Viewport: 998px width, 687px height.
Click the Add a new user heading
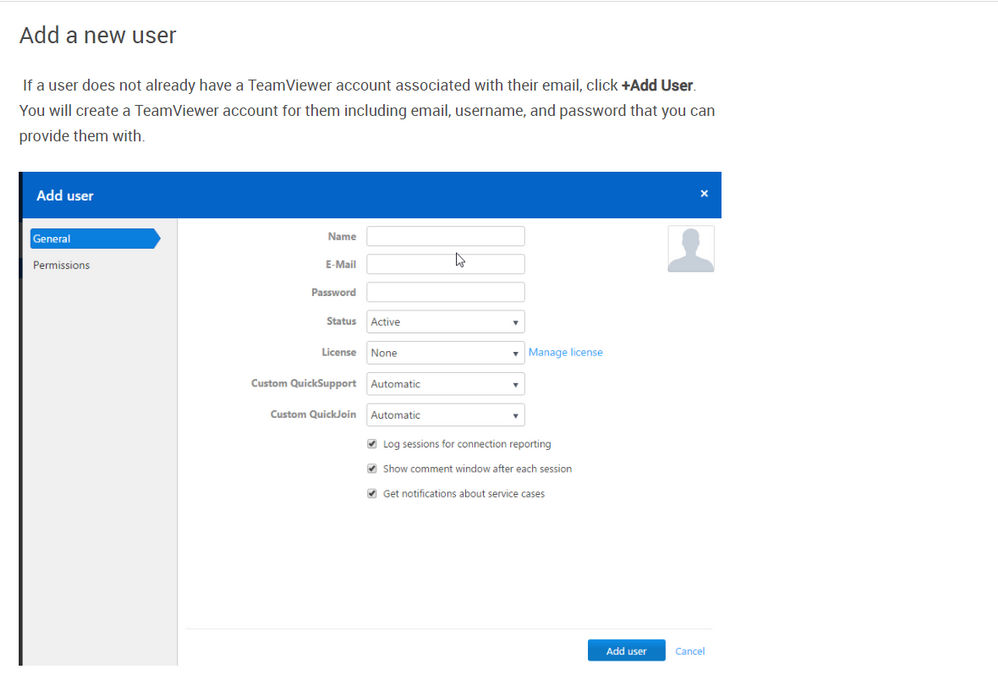pyautogui.click(x=97, y=35)
